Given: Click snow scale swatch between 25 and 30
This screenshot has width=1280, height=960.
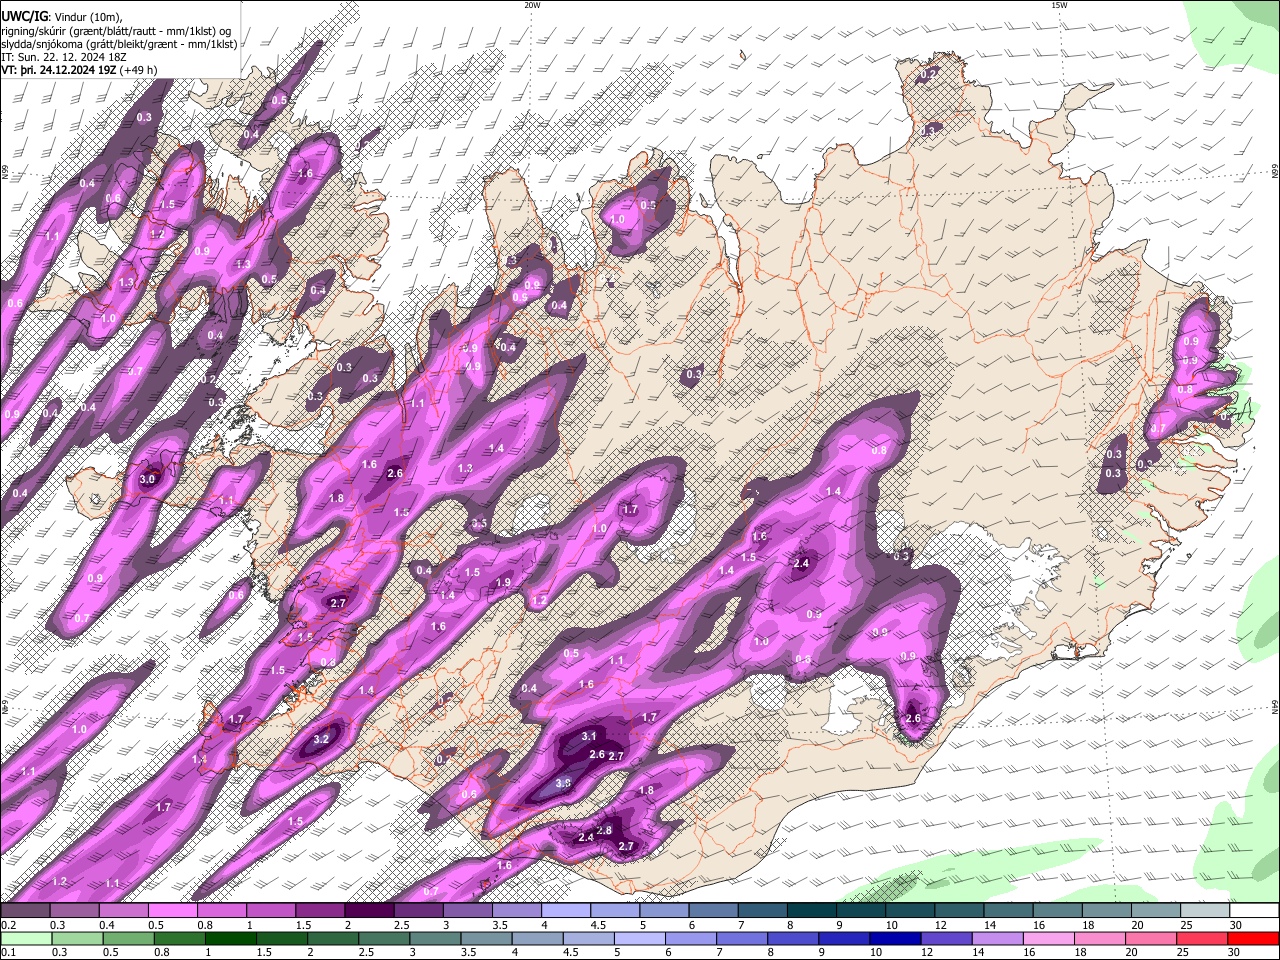Looking at the screenshot, I should pyautogui.click(x=1204, y=911).
